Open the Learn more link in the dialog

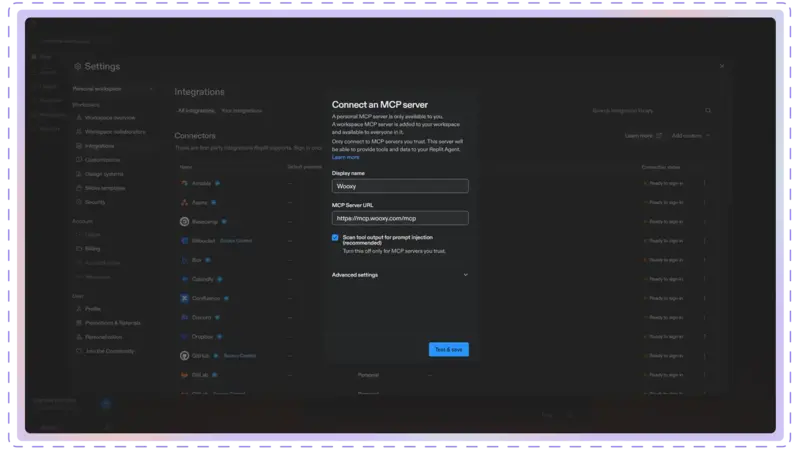(345, 157)
